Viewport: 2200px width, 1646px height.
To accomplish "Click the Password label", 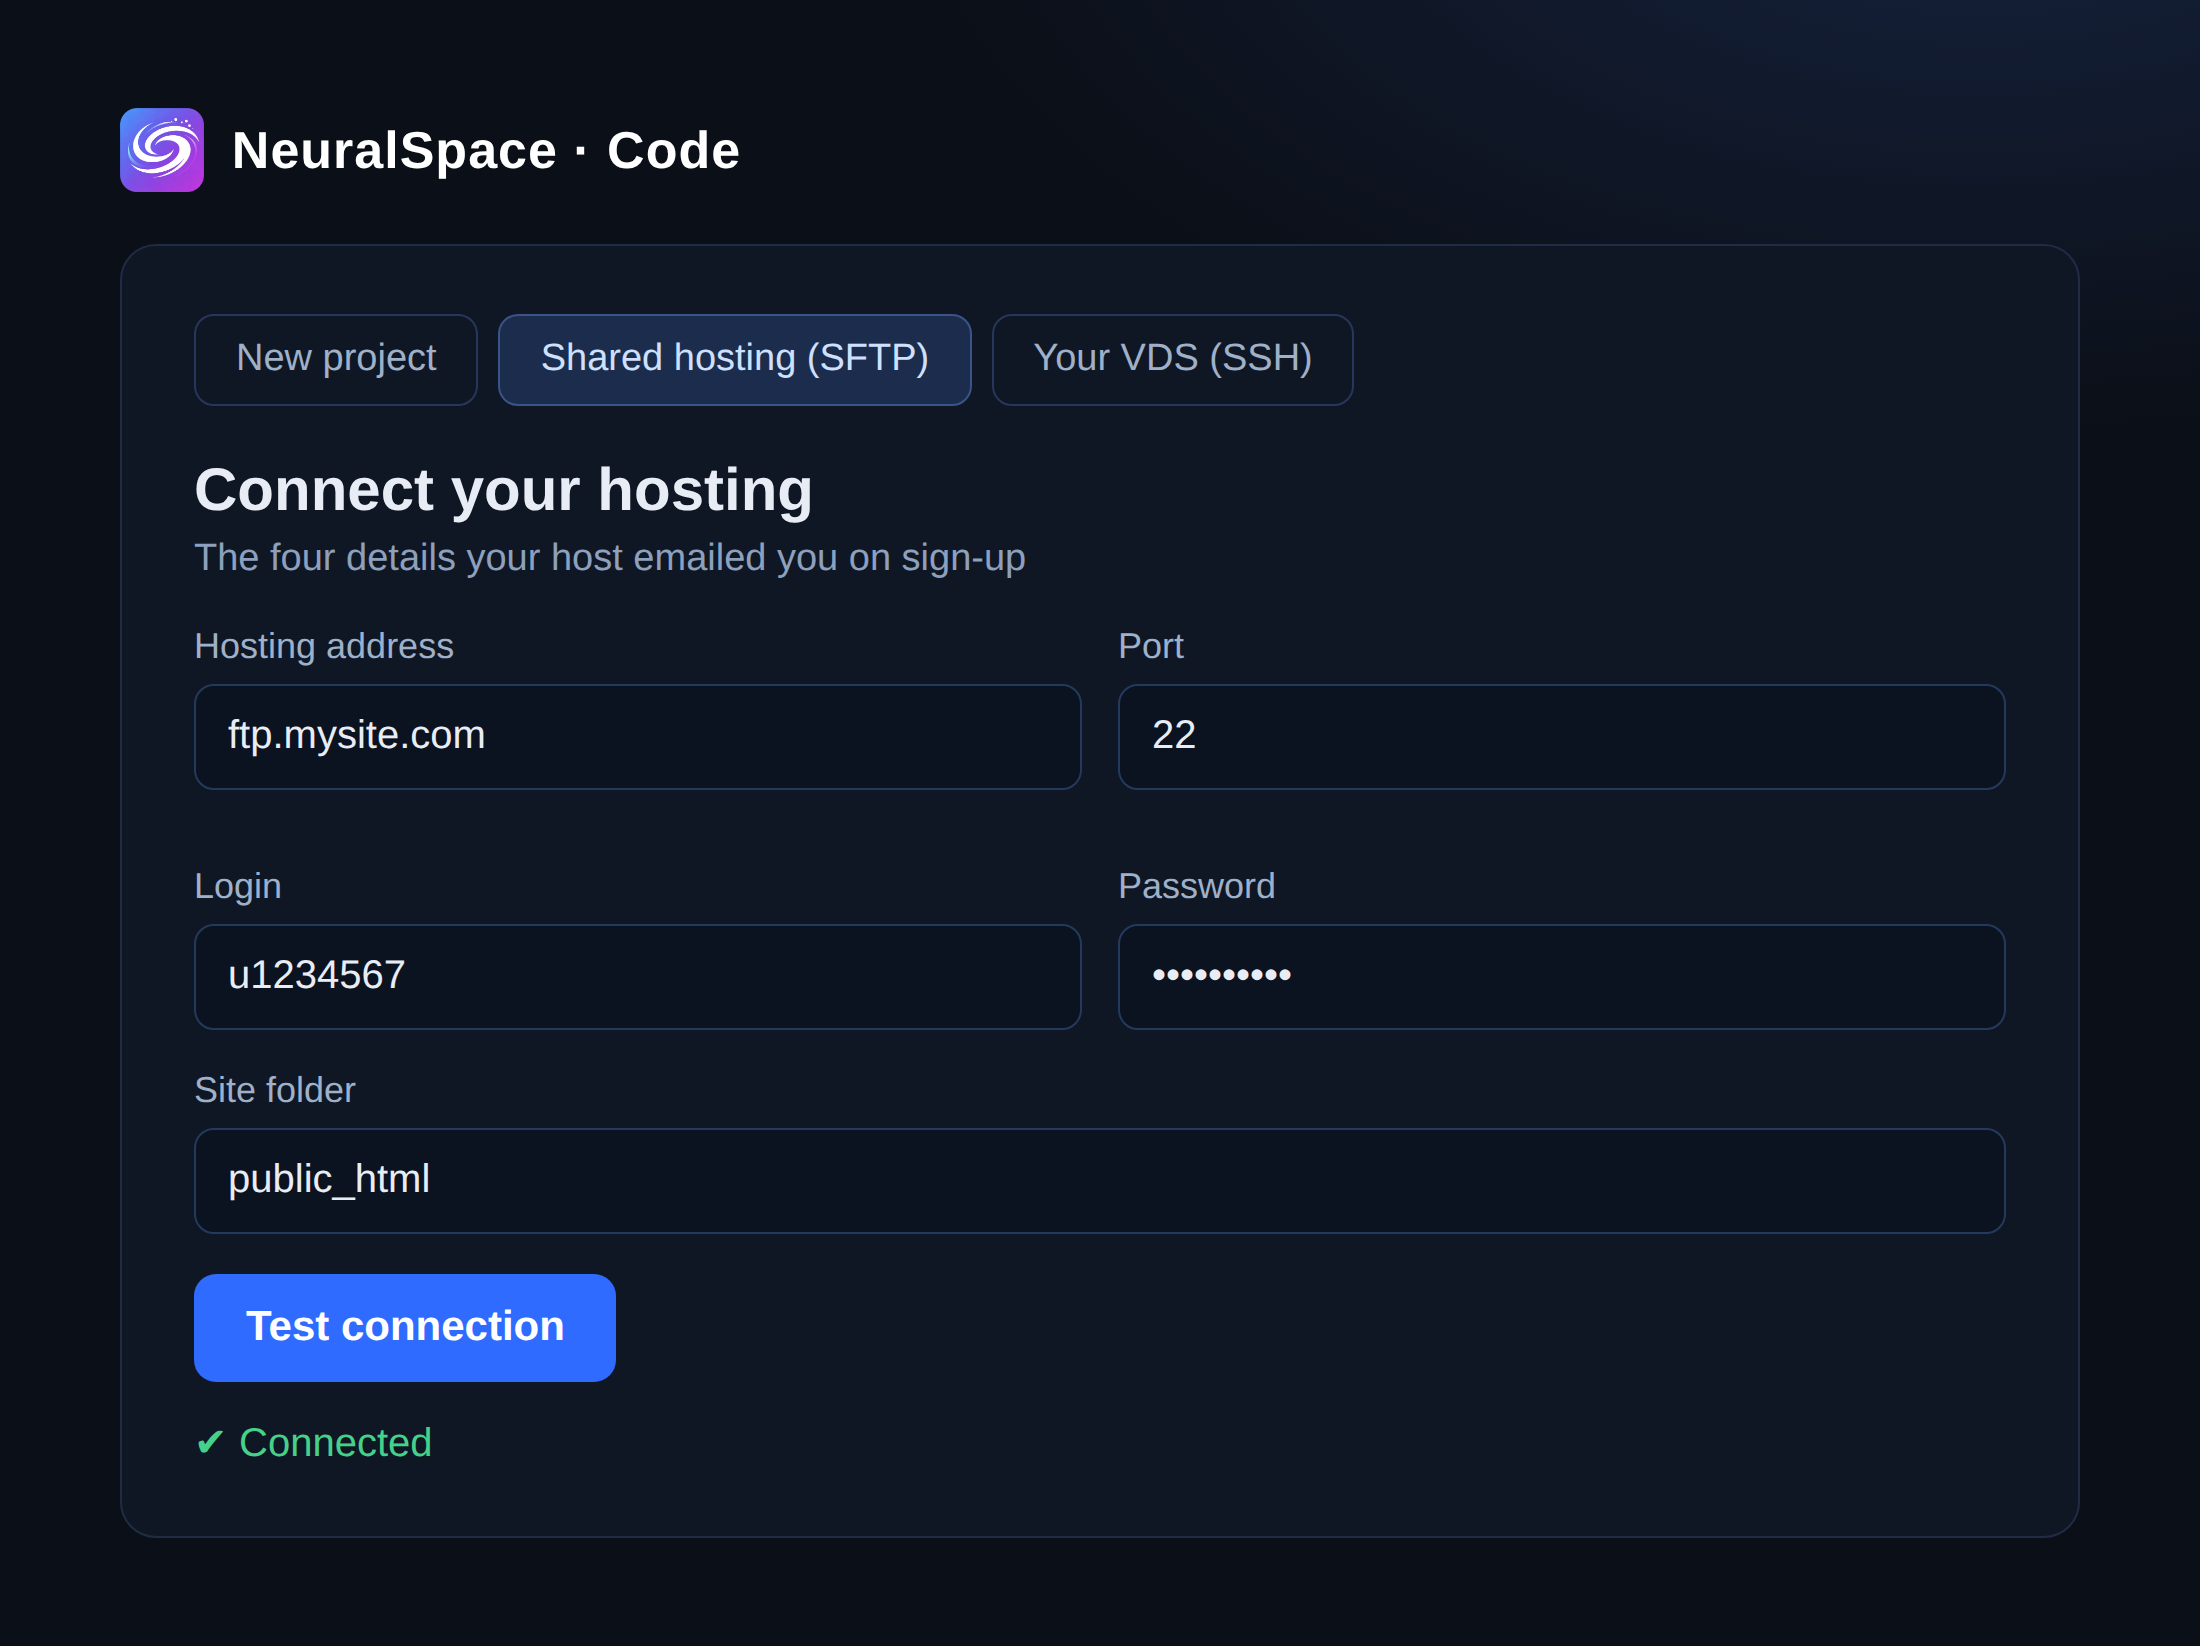I will (x=1197, y=886).
